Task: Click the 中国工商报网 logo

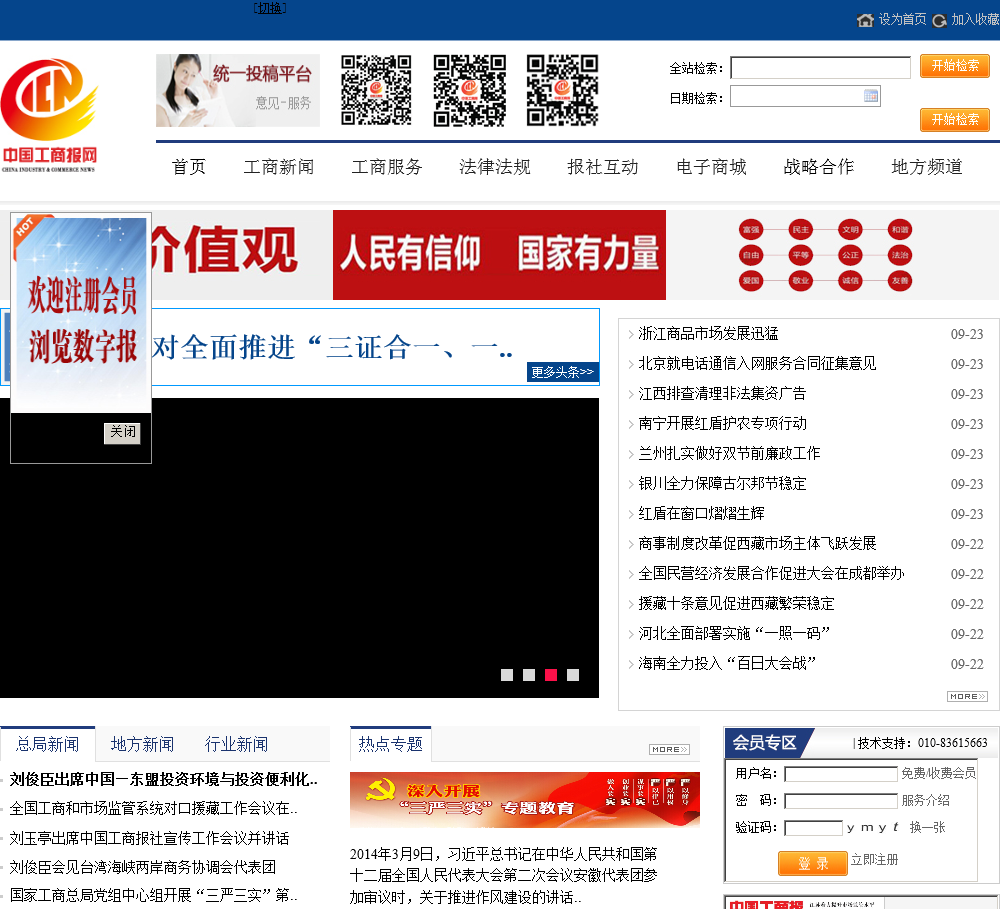Action: [49, 115]
